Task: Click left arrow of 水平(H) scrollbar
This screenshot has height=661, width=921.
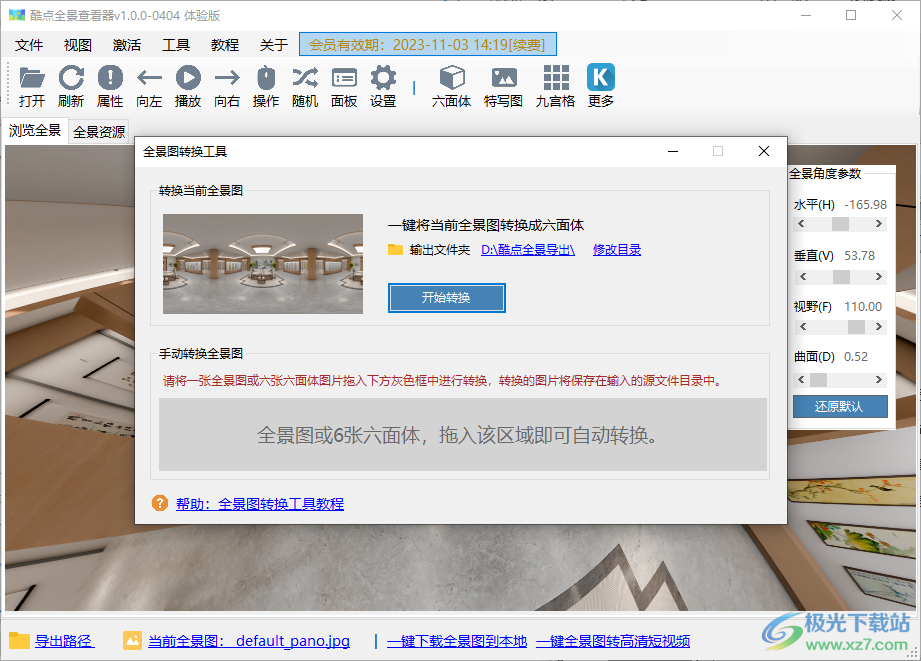Action: click(x=802, y=224)
